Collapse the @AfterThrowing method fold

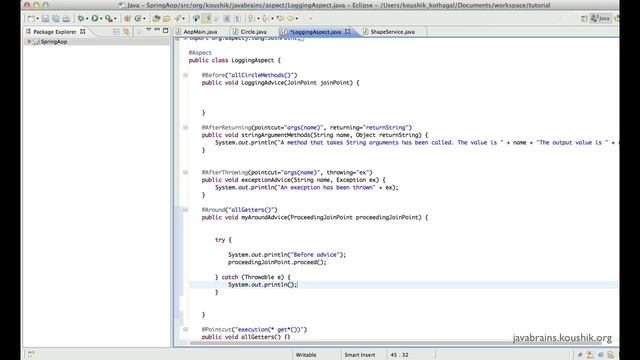click(x=185, y=172)
